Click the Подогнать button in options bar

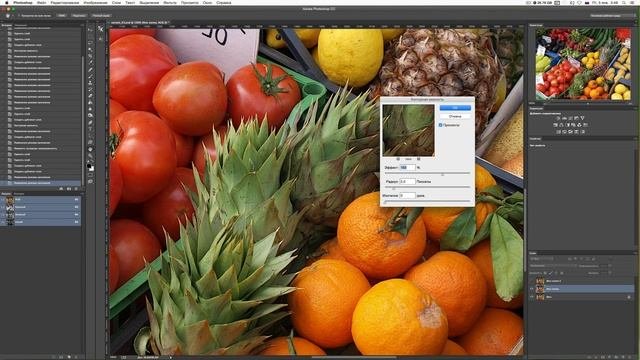click(79, 16)
